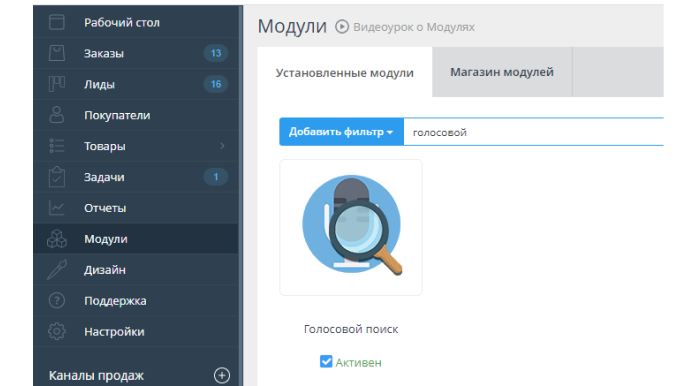The width and height of the screenshot is (697, 386).
Task: Click the Заказы shopping bag icon
Action: pyautogui.click(x=57, y=53)
